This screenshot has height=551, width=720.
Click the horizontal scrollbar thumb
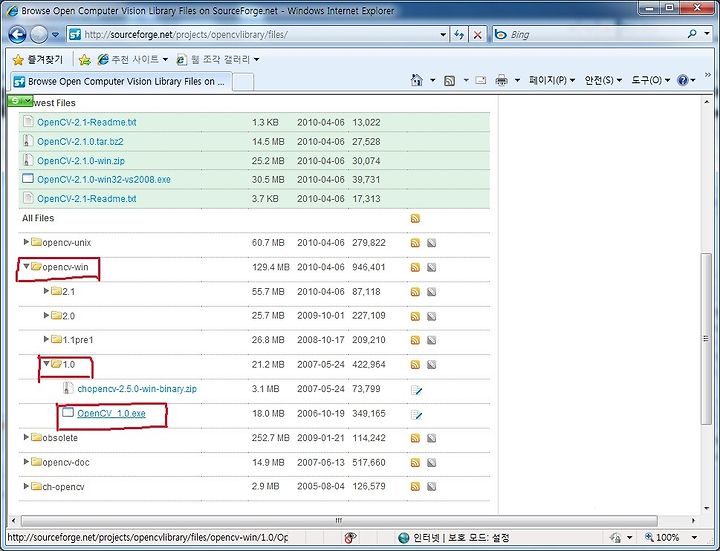point(339,521)
